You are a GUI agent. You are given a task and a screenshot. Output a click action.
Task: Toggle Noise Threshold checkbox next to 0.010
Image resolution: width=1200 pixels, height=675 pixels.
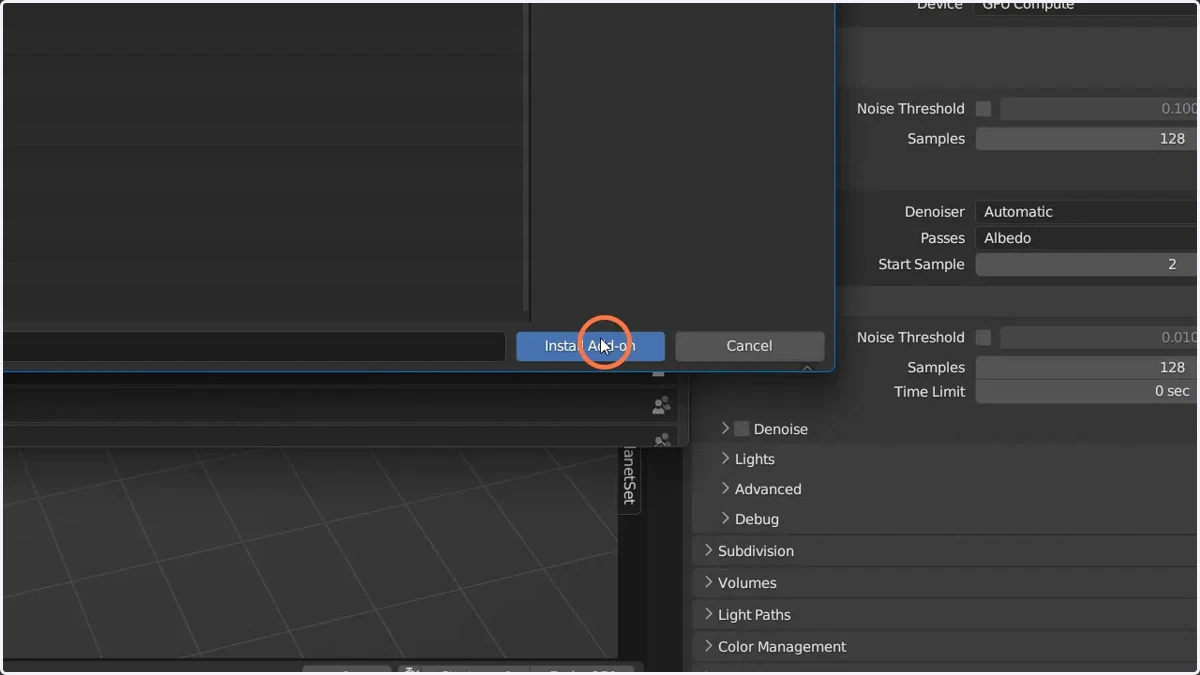(x=983, y=338)
